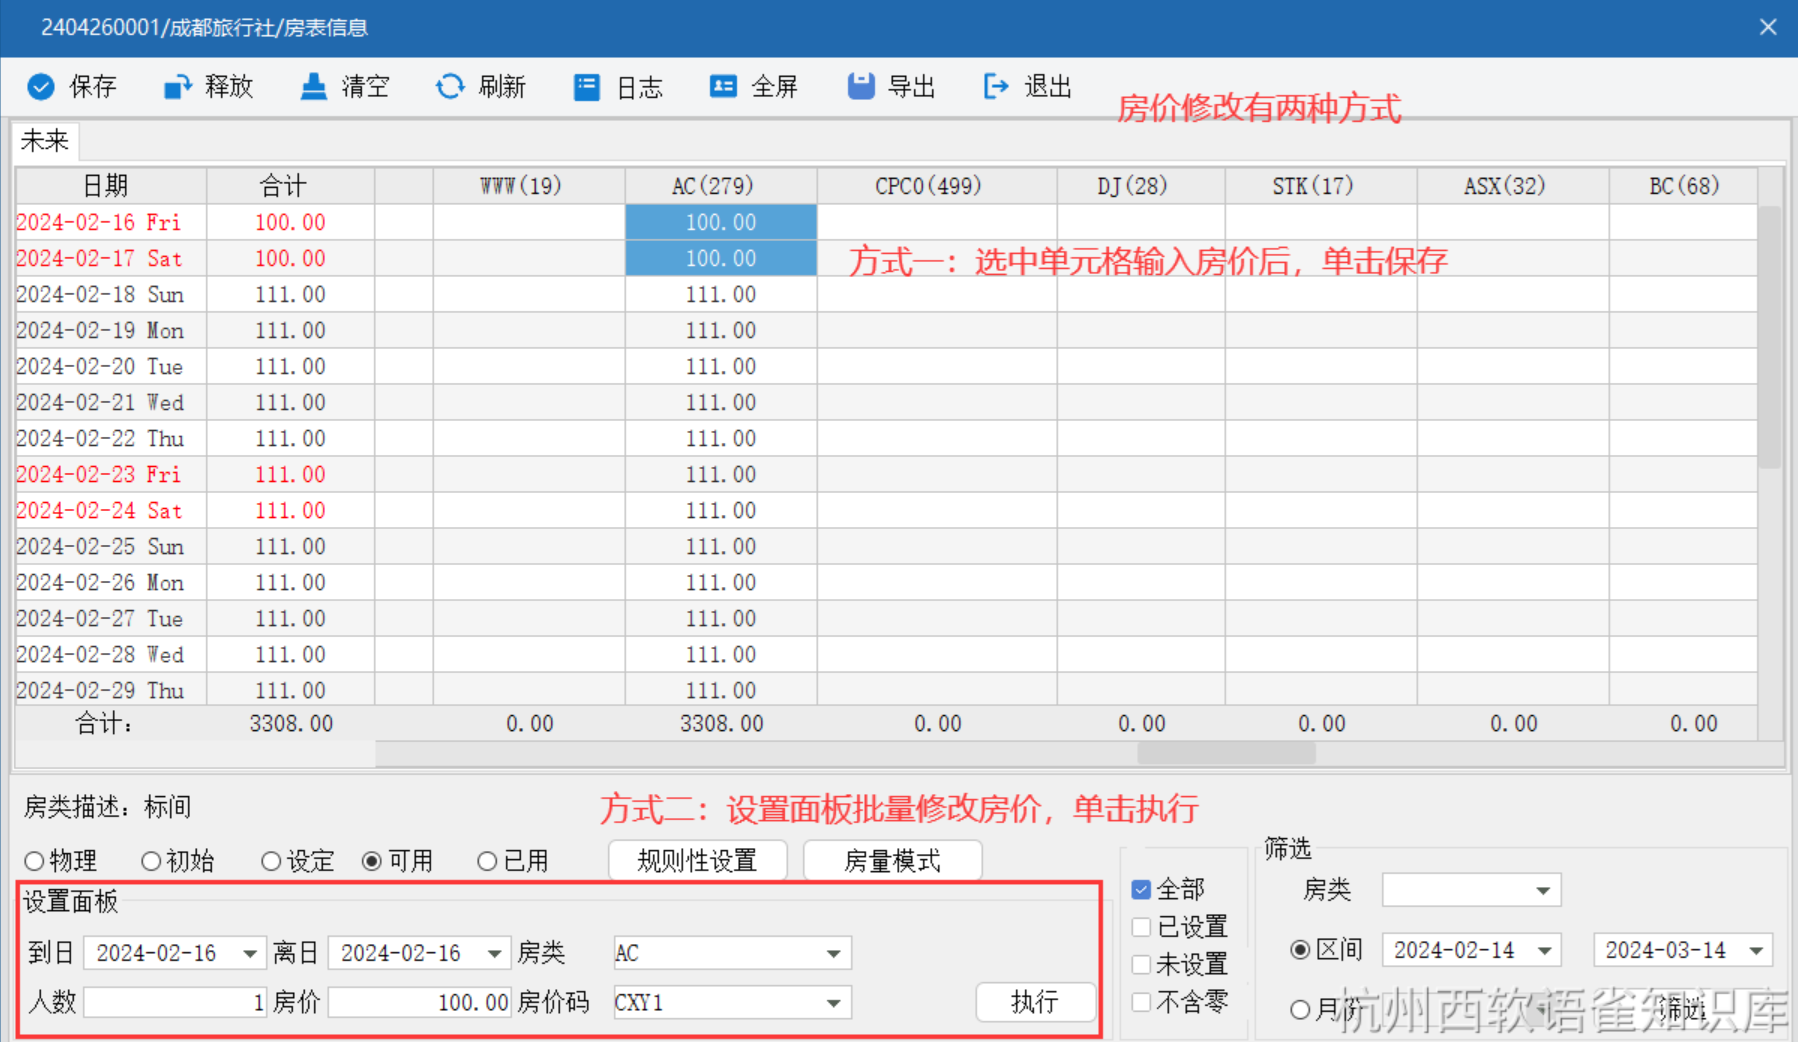Screen dimensions: 1798x1042
Task: Click the horizontal scrollbar thumb of the table
Action: pos(1227,754)
